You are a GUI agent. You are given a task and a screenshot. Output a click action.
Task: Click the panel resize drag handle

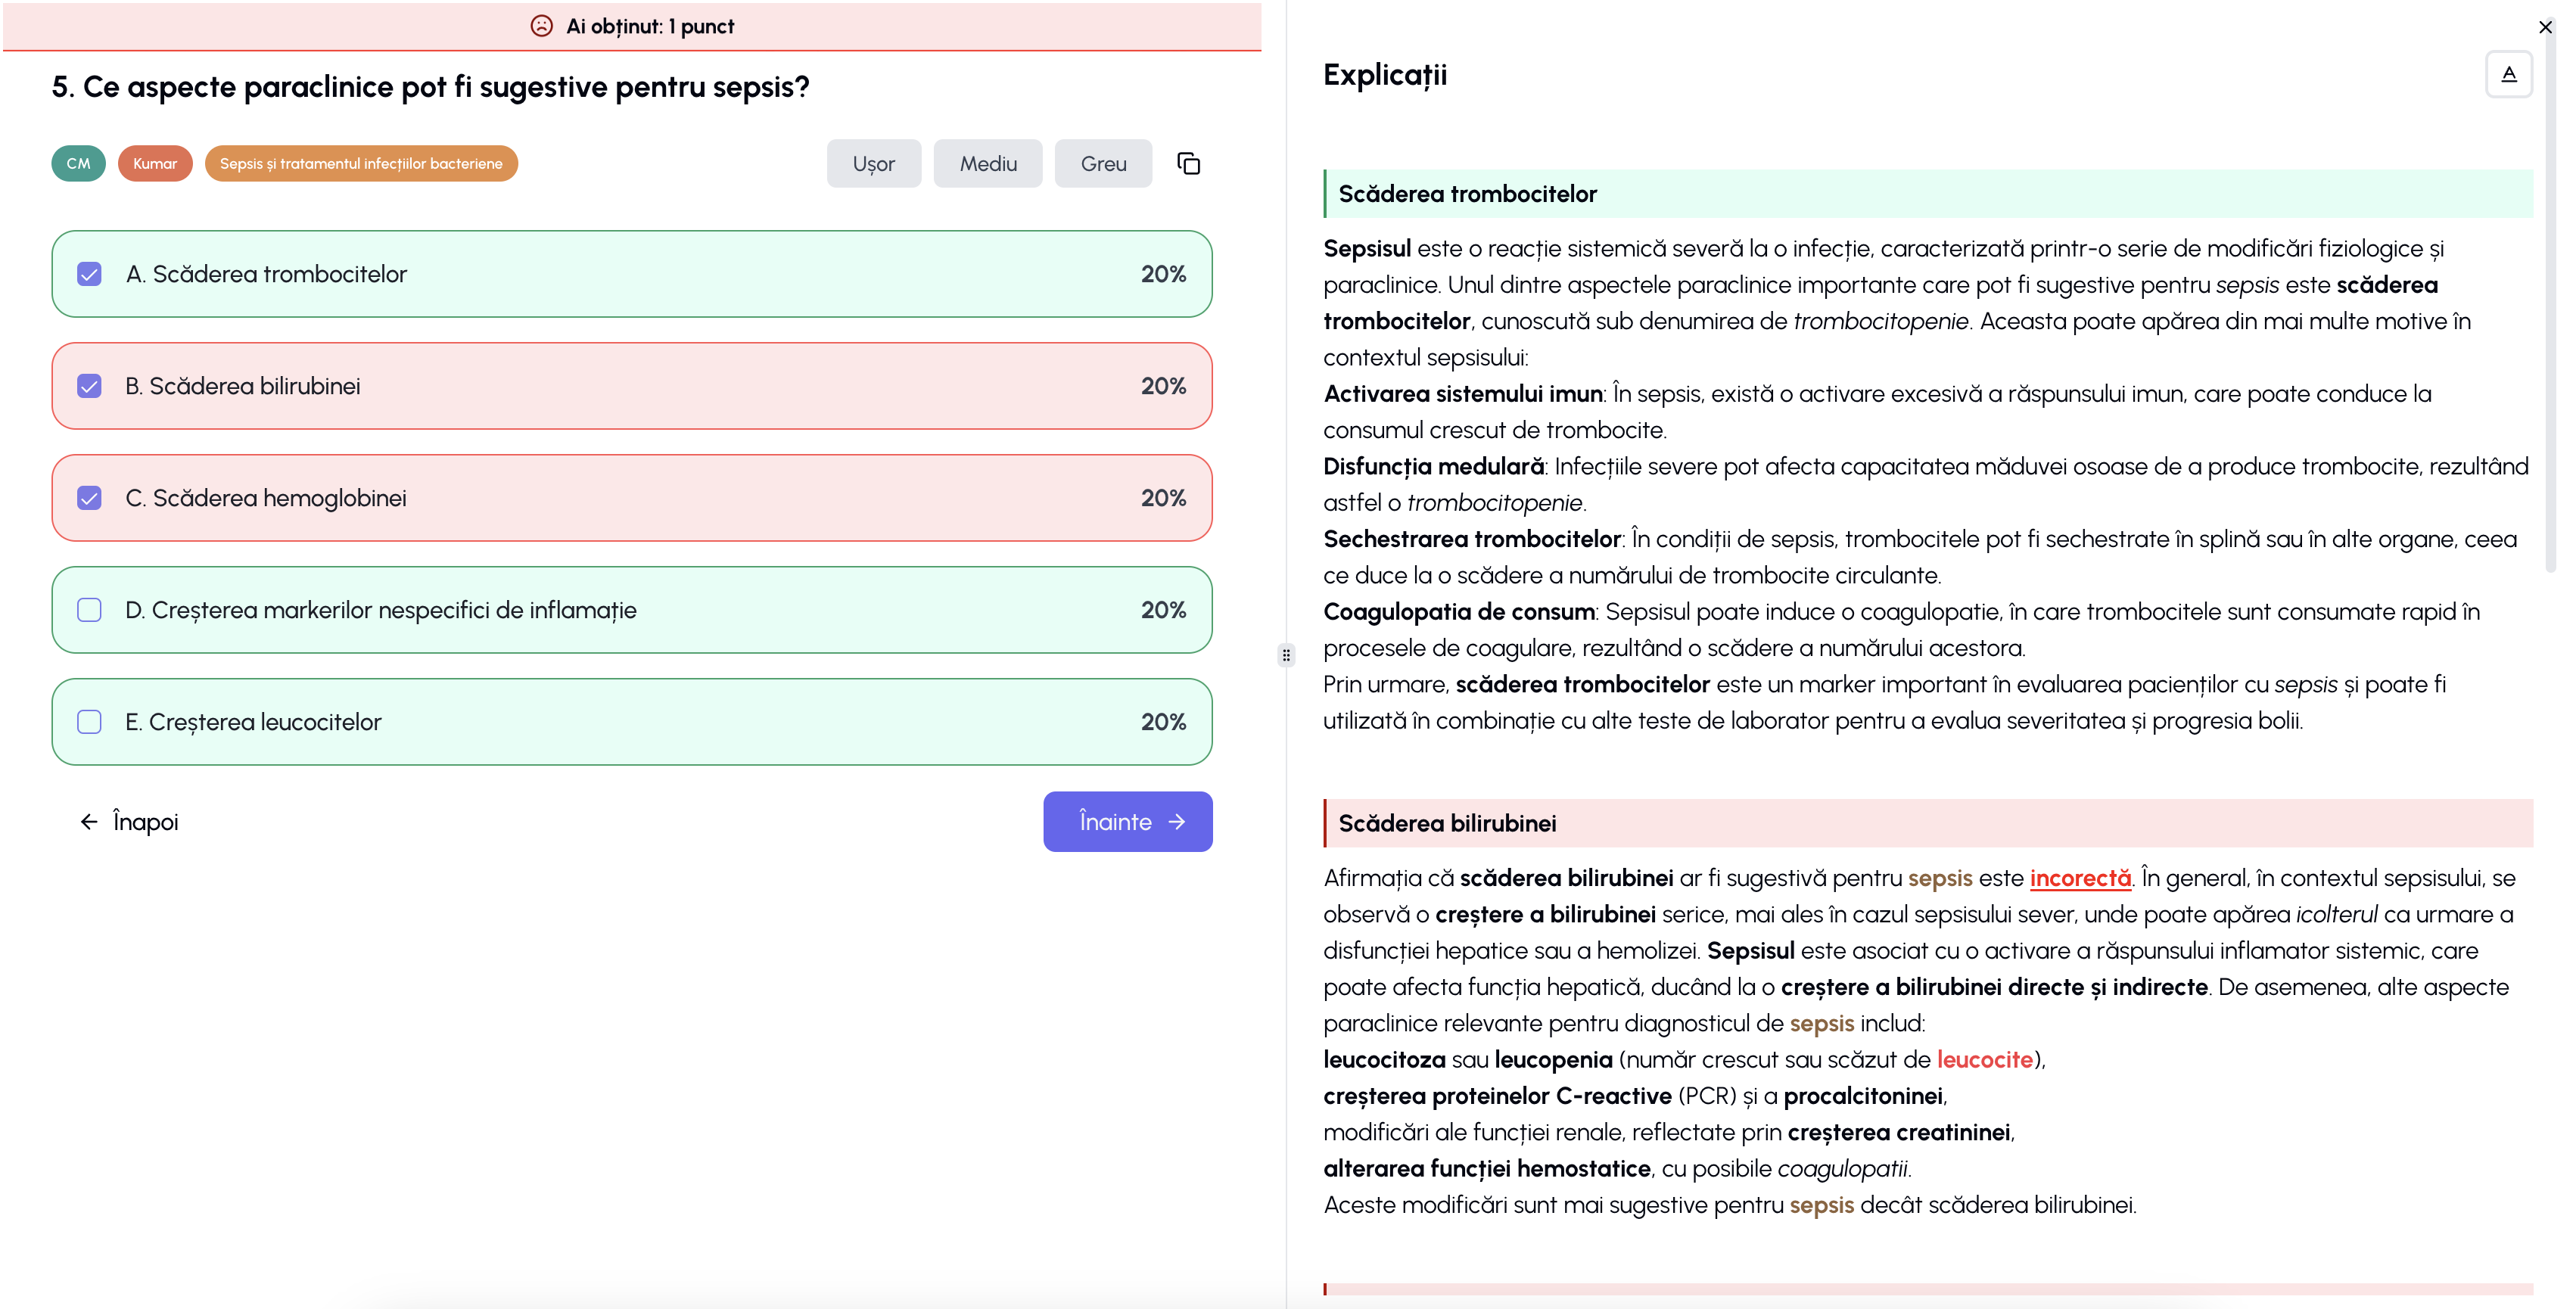1286,655
